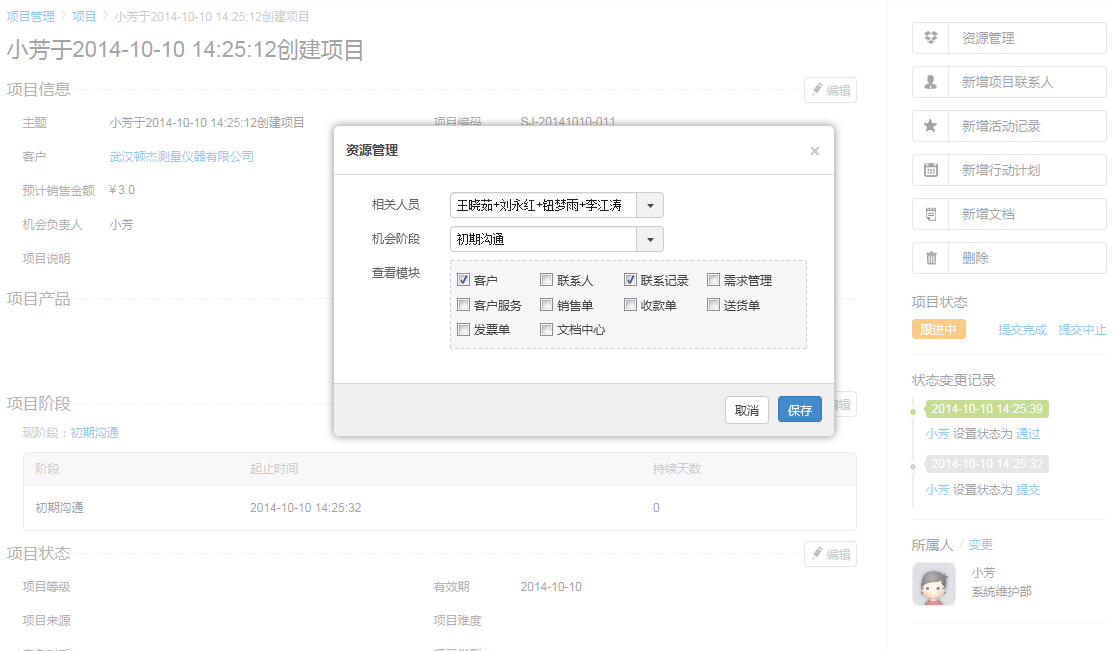
Task: Click the Dropbox-style icon beside 资源管理
Action: (931, 38)
